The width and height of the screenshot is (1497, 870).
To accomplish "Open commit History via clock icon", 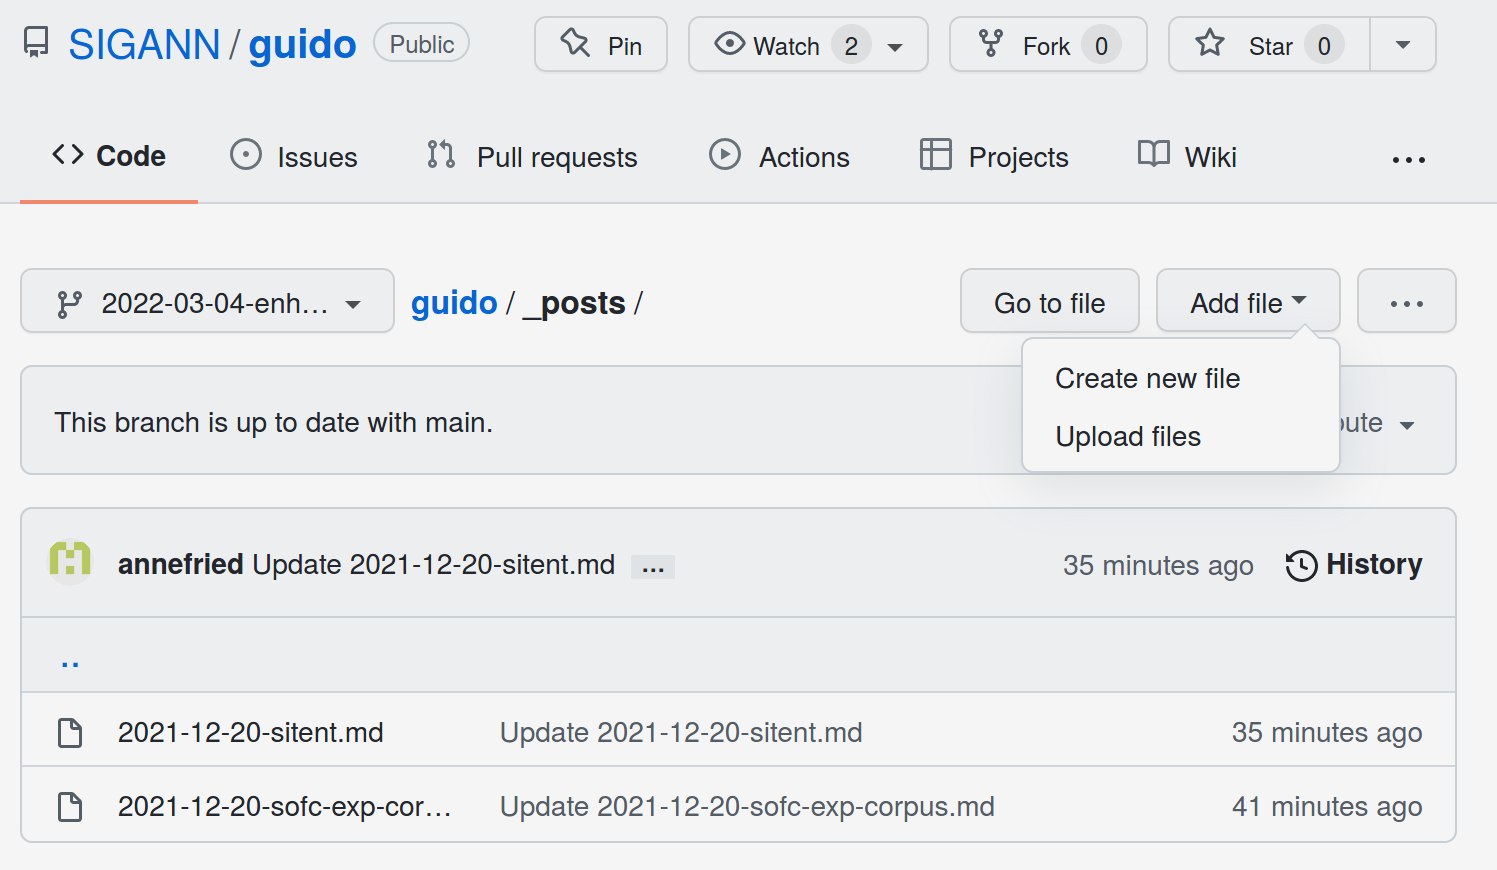I will (x=1301, y=565).
